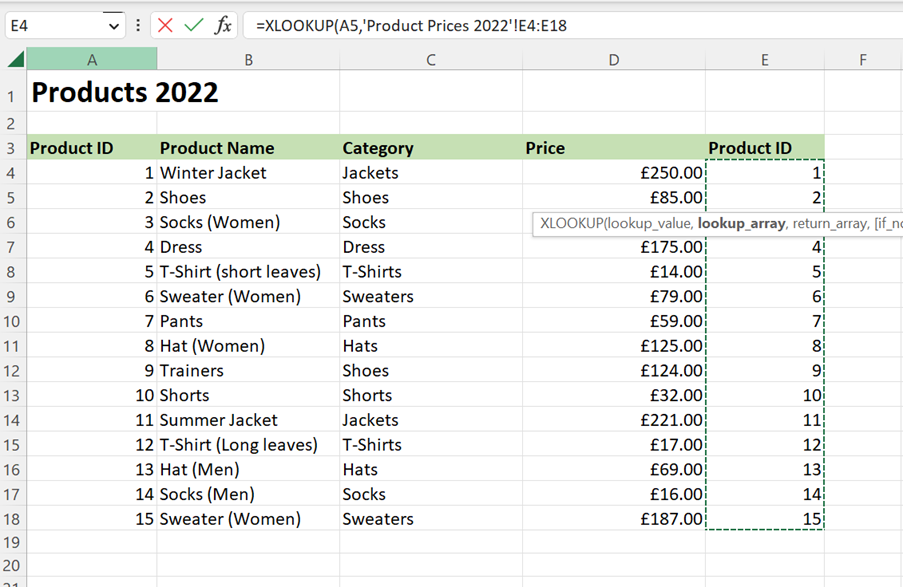Click the £250.00 price cell

coord(670,173)
